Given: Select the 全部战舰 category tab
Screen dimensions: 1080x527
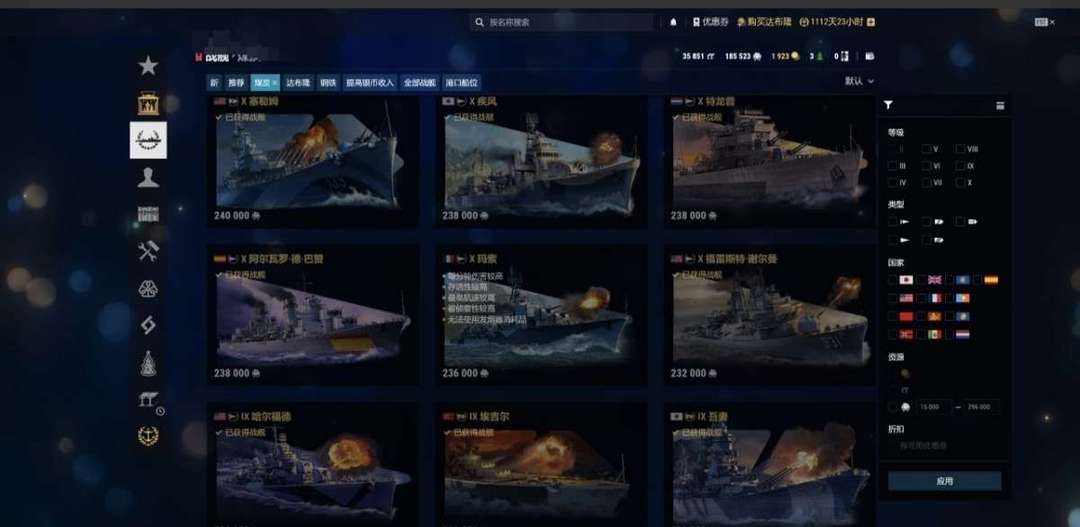Looking at the screenshot, I should coord(419,83).
